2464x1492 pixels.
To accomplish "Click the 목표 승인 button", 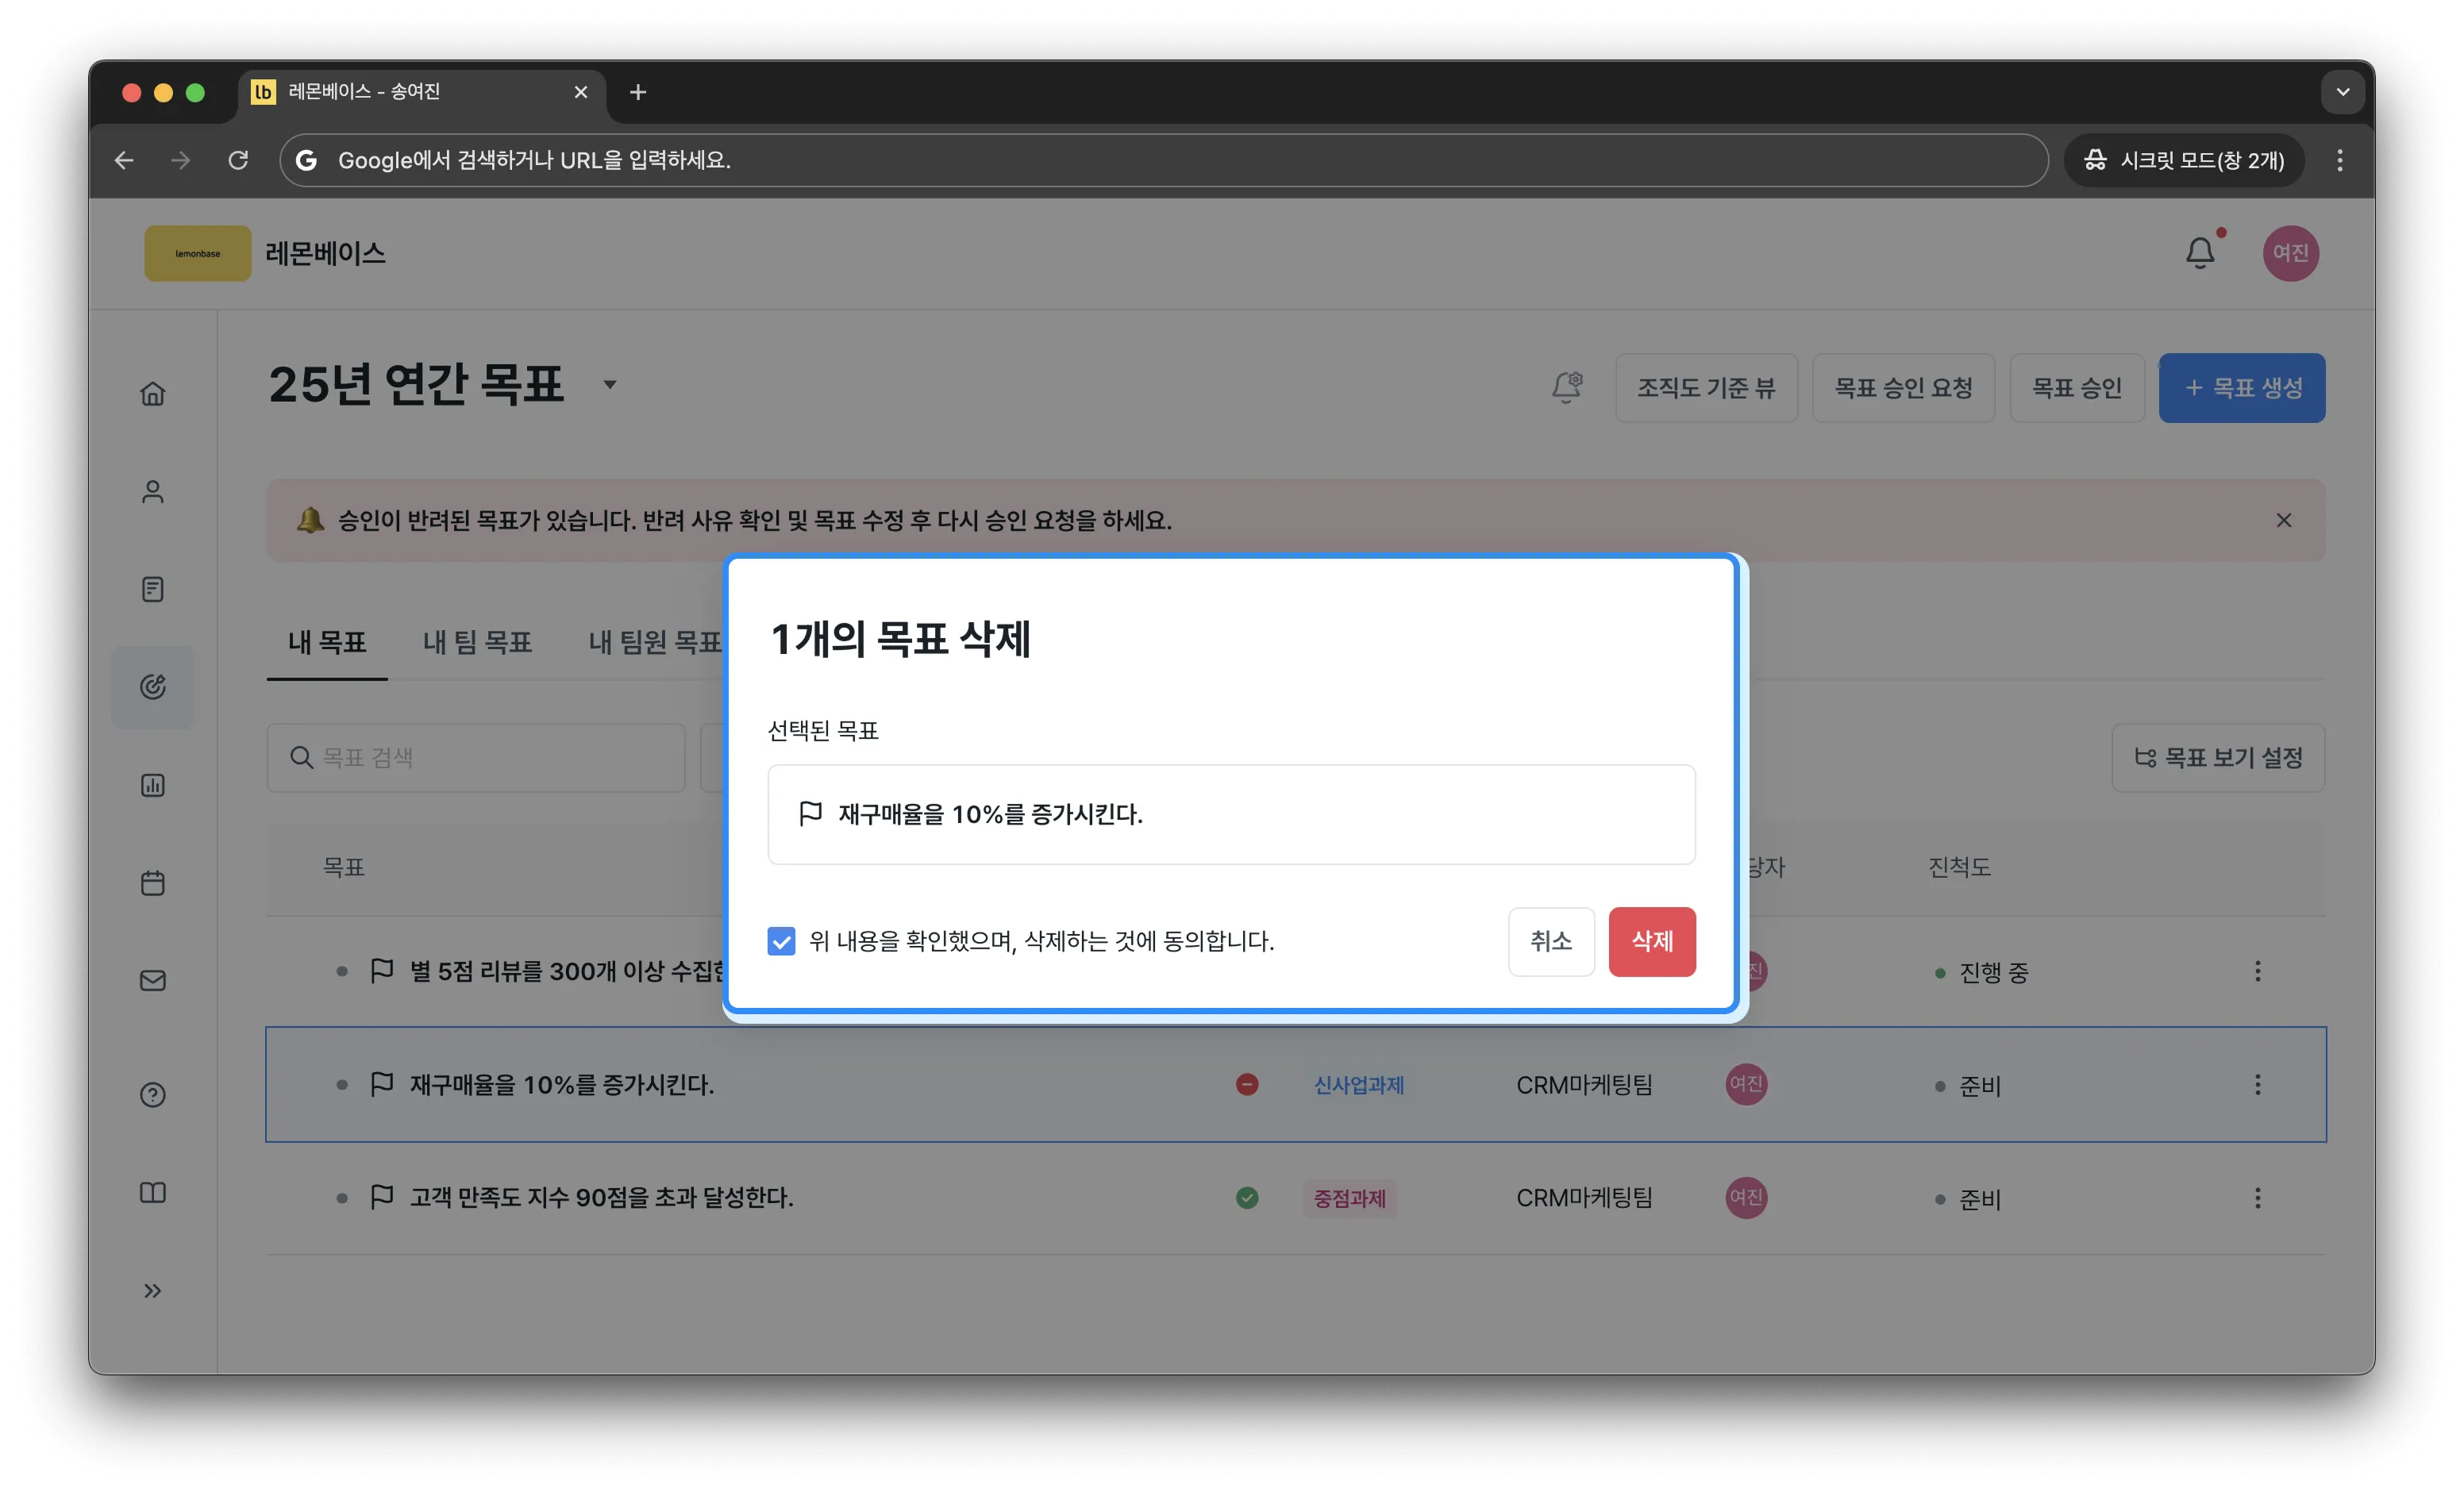I will click(2077, 388).
